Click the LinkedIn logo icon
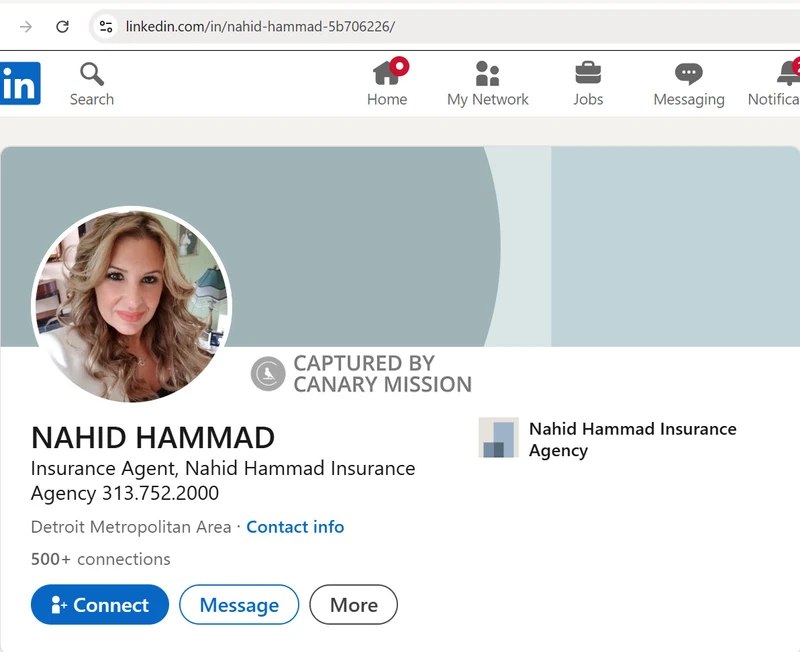 point(19,83)
